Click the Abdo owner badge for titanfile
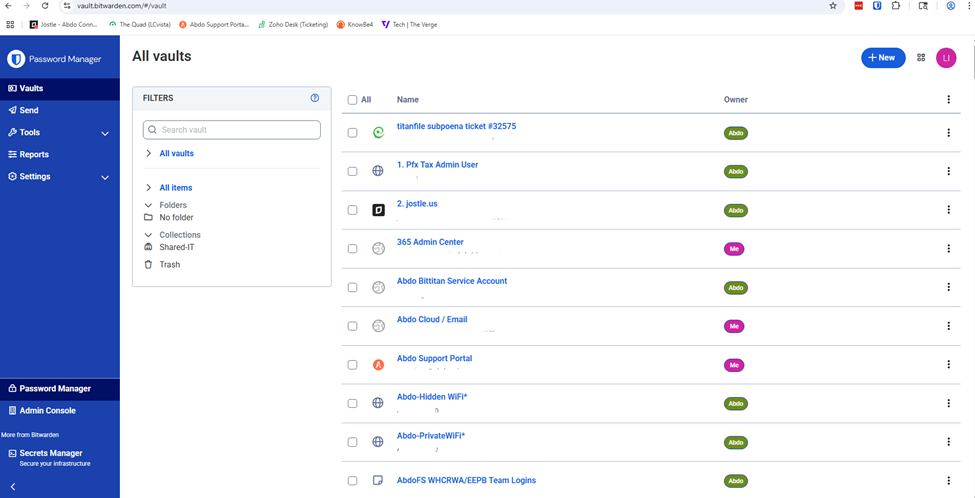Screen dimensions: 975x498 pyautogui.click(x=736, y=132)
